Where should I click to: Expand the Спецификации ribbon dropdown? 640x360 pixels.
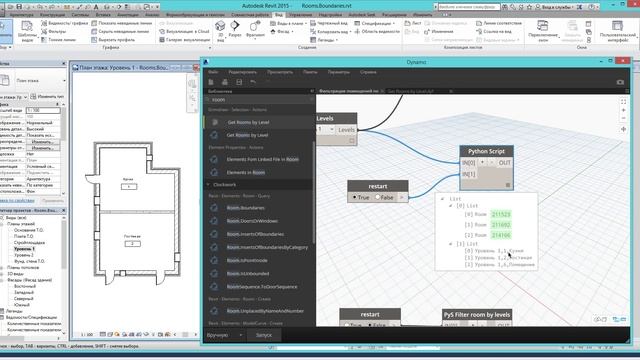tap(393, 24)
